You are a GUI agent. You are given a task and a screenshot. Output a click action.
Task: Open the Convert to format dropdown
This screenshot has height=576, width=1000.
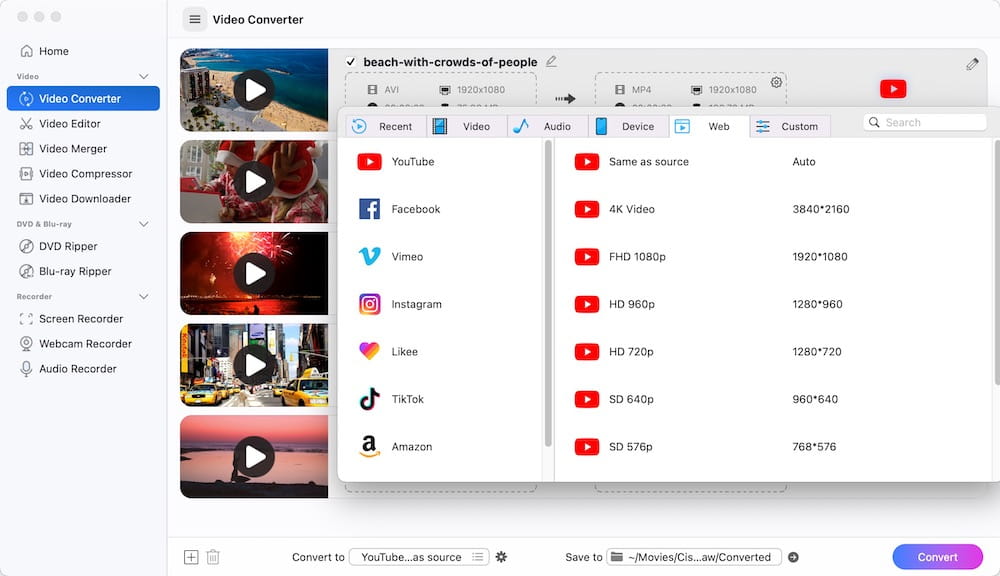[420, 557]
